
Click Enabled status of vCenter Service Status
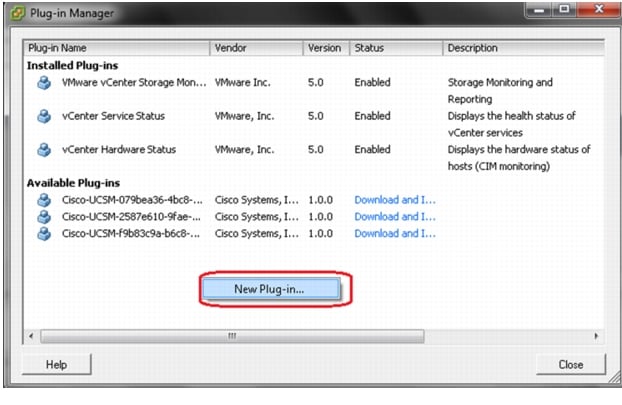pos(372,116)
